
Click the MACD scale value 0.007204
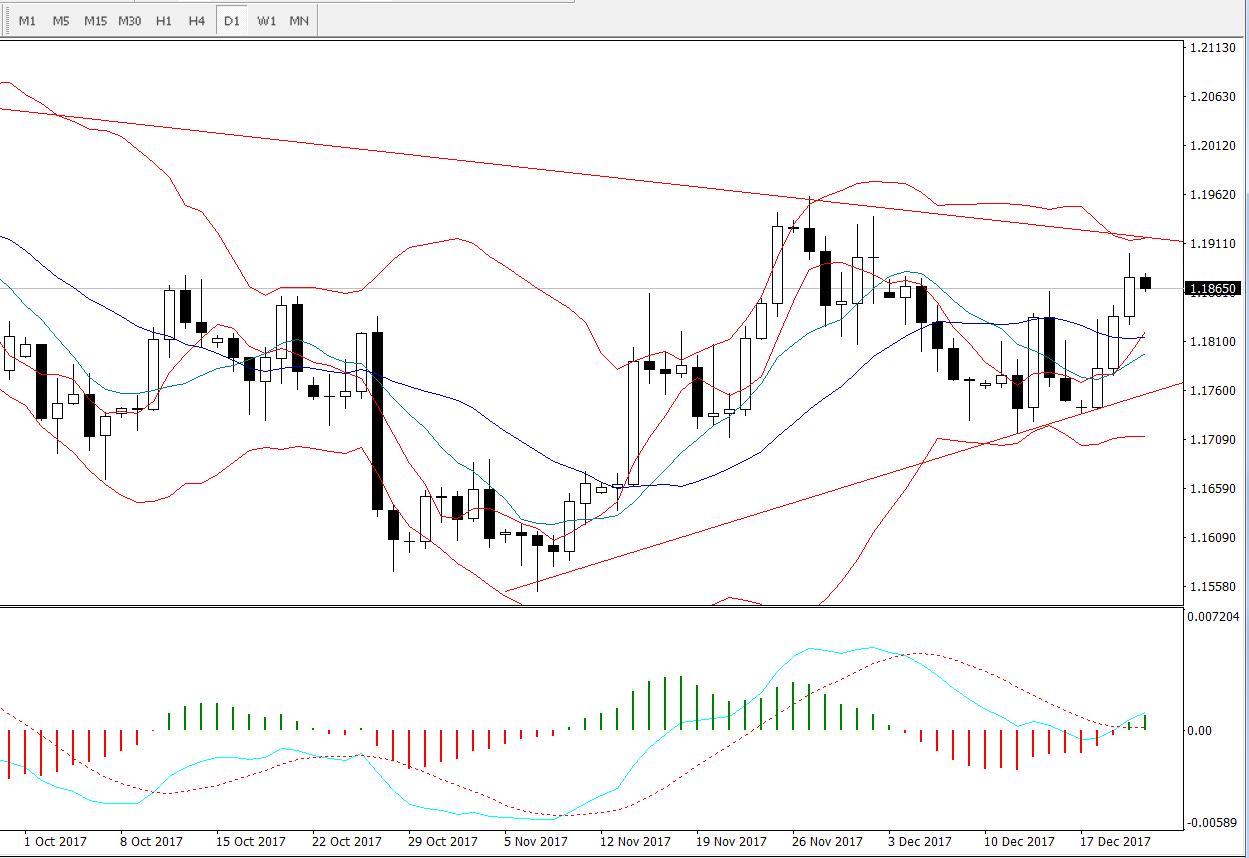tap(1213, 617)
